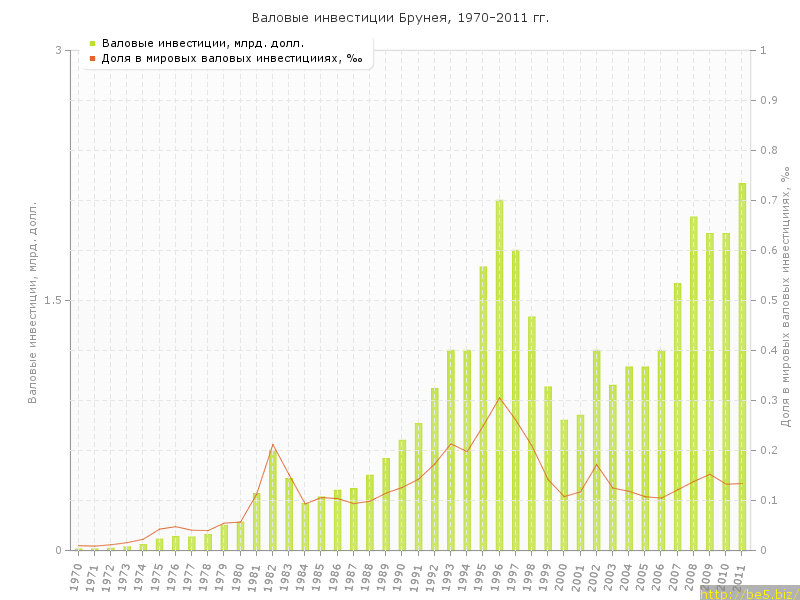This screenshot has width=800, height=600.
Task: Click the orange legend marker for Доля в мировых
Action: [92, 58]
